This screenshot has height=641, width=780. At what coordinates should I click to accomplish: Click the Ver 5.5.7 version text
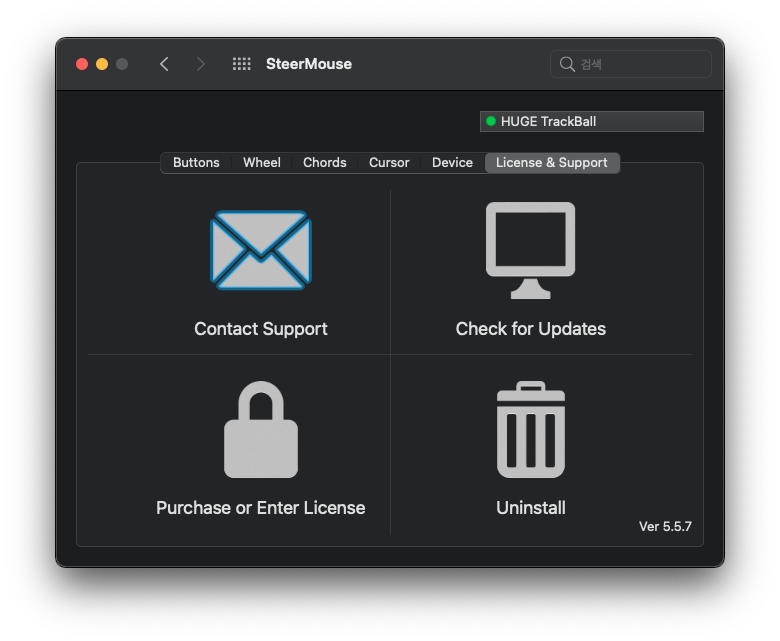click(665, 526)
